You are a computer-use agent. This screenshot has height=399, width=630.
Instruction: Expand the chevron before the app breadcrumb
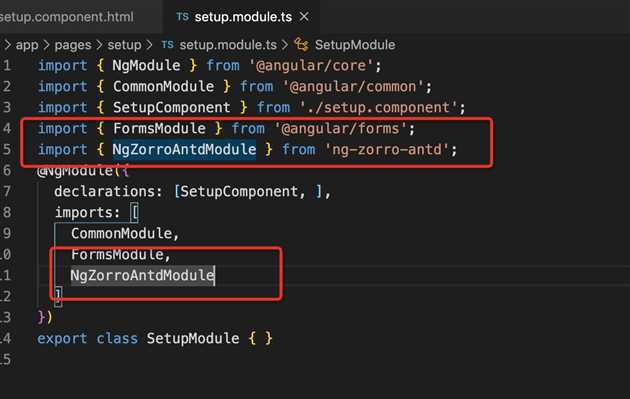pos(7,45)
